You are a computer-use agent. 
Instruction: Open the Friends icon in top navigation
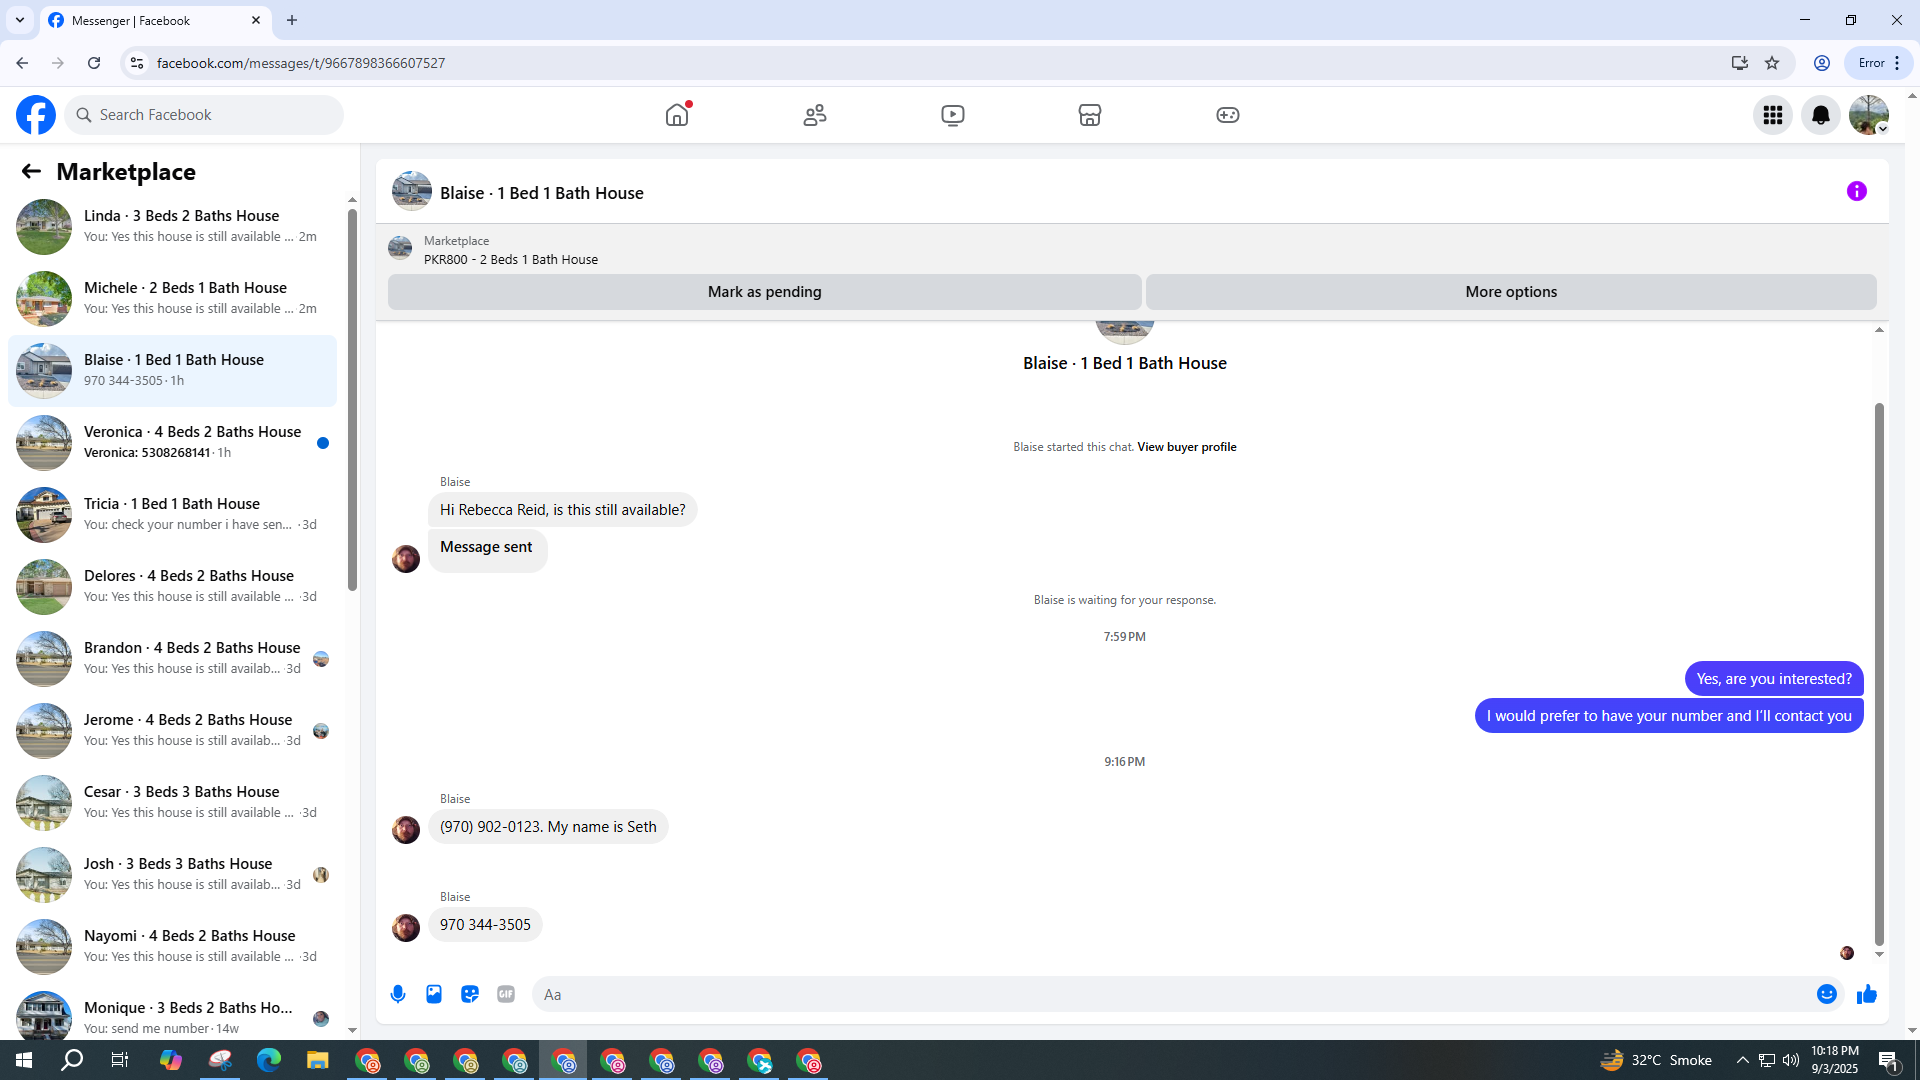pos(815,115)
